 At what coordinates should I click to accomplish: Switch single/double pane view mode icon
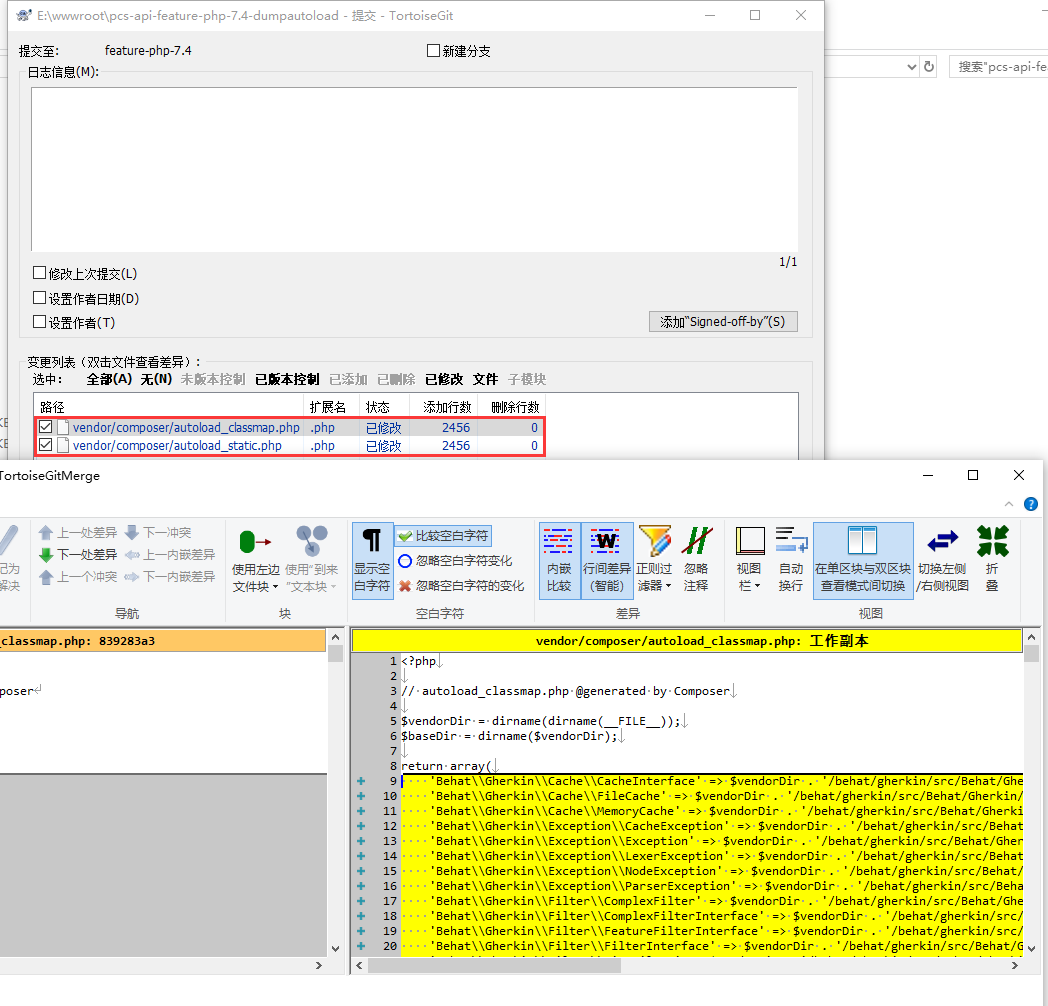(862, 560)
